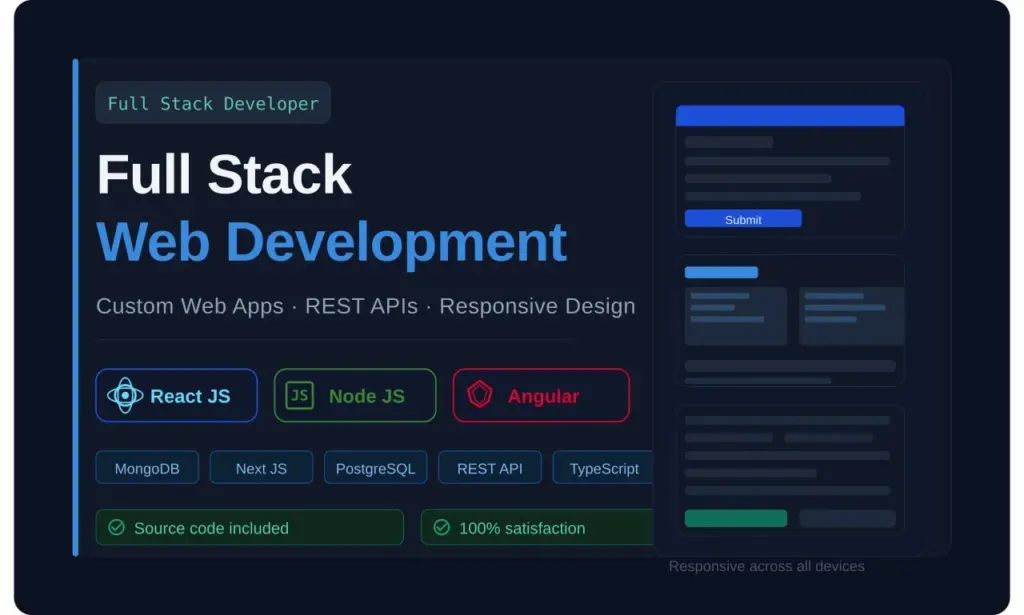
Task: Click the gray button beside the green button
Action: [x=847, y=518]
